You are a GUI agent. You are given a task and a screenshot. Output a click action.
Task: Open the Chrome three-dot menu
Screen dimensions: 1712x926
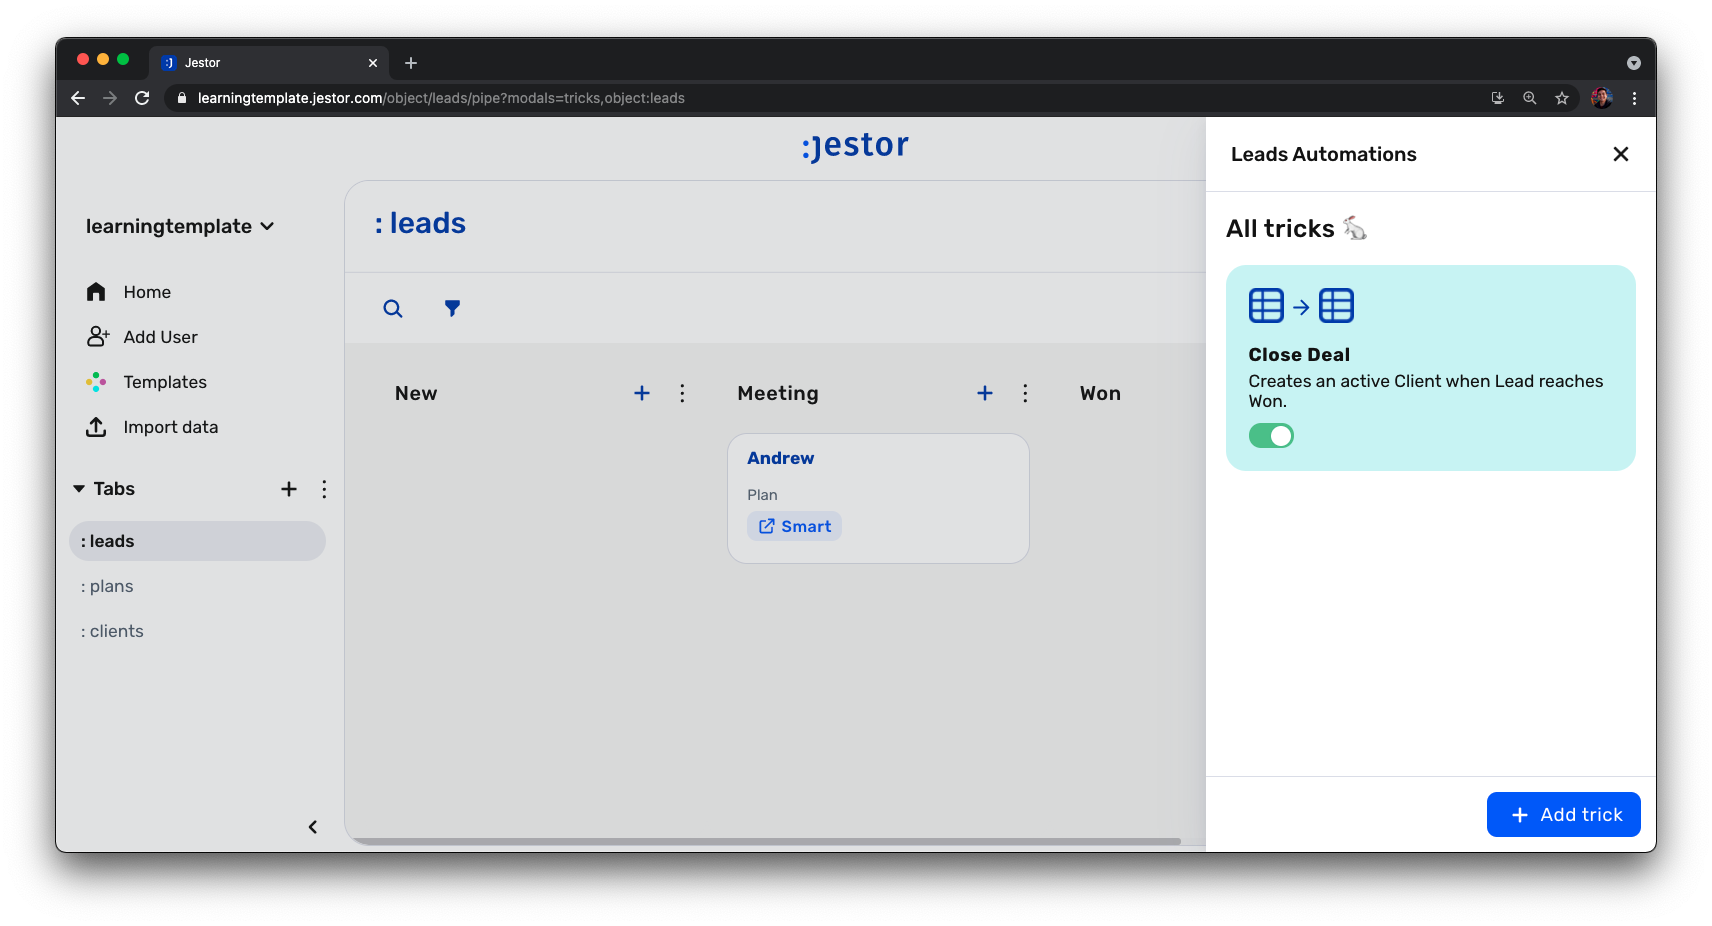(1634, 98)
